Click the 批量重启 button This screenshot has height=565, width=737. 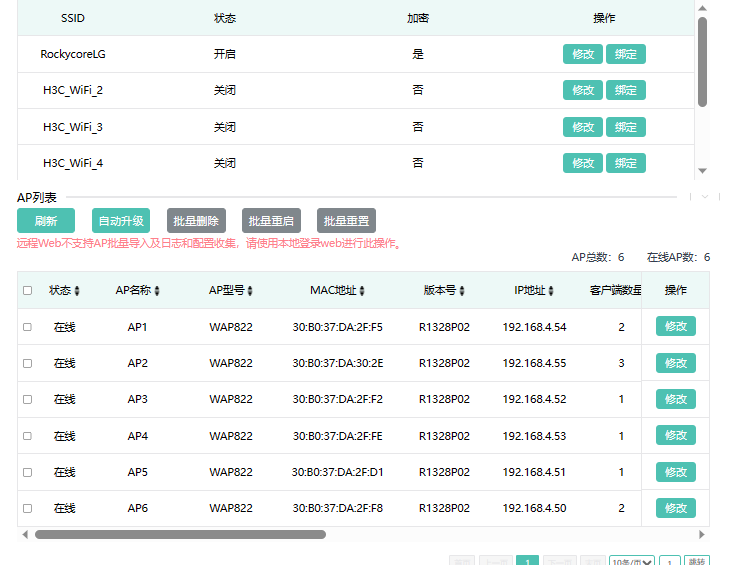click(271, 220)
